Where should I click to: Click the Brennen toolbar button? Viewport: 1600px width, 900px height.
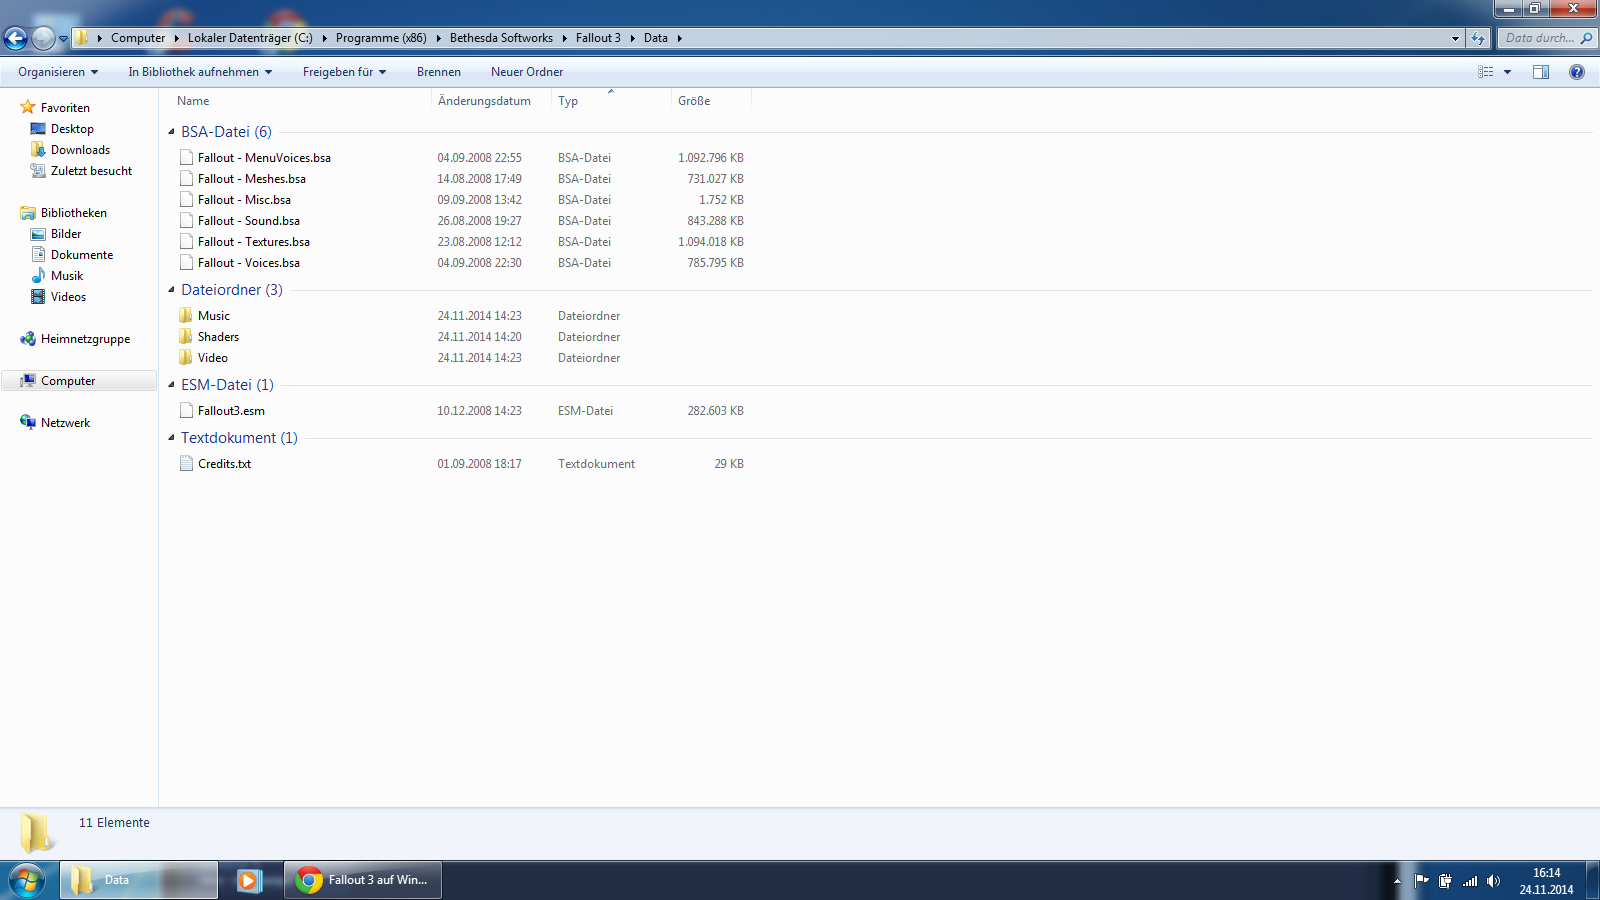439,72
